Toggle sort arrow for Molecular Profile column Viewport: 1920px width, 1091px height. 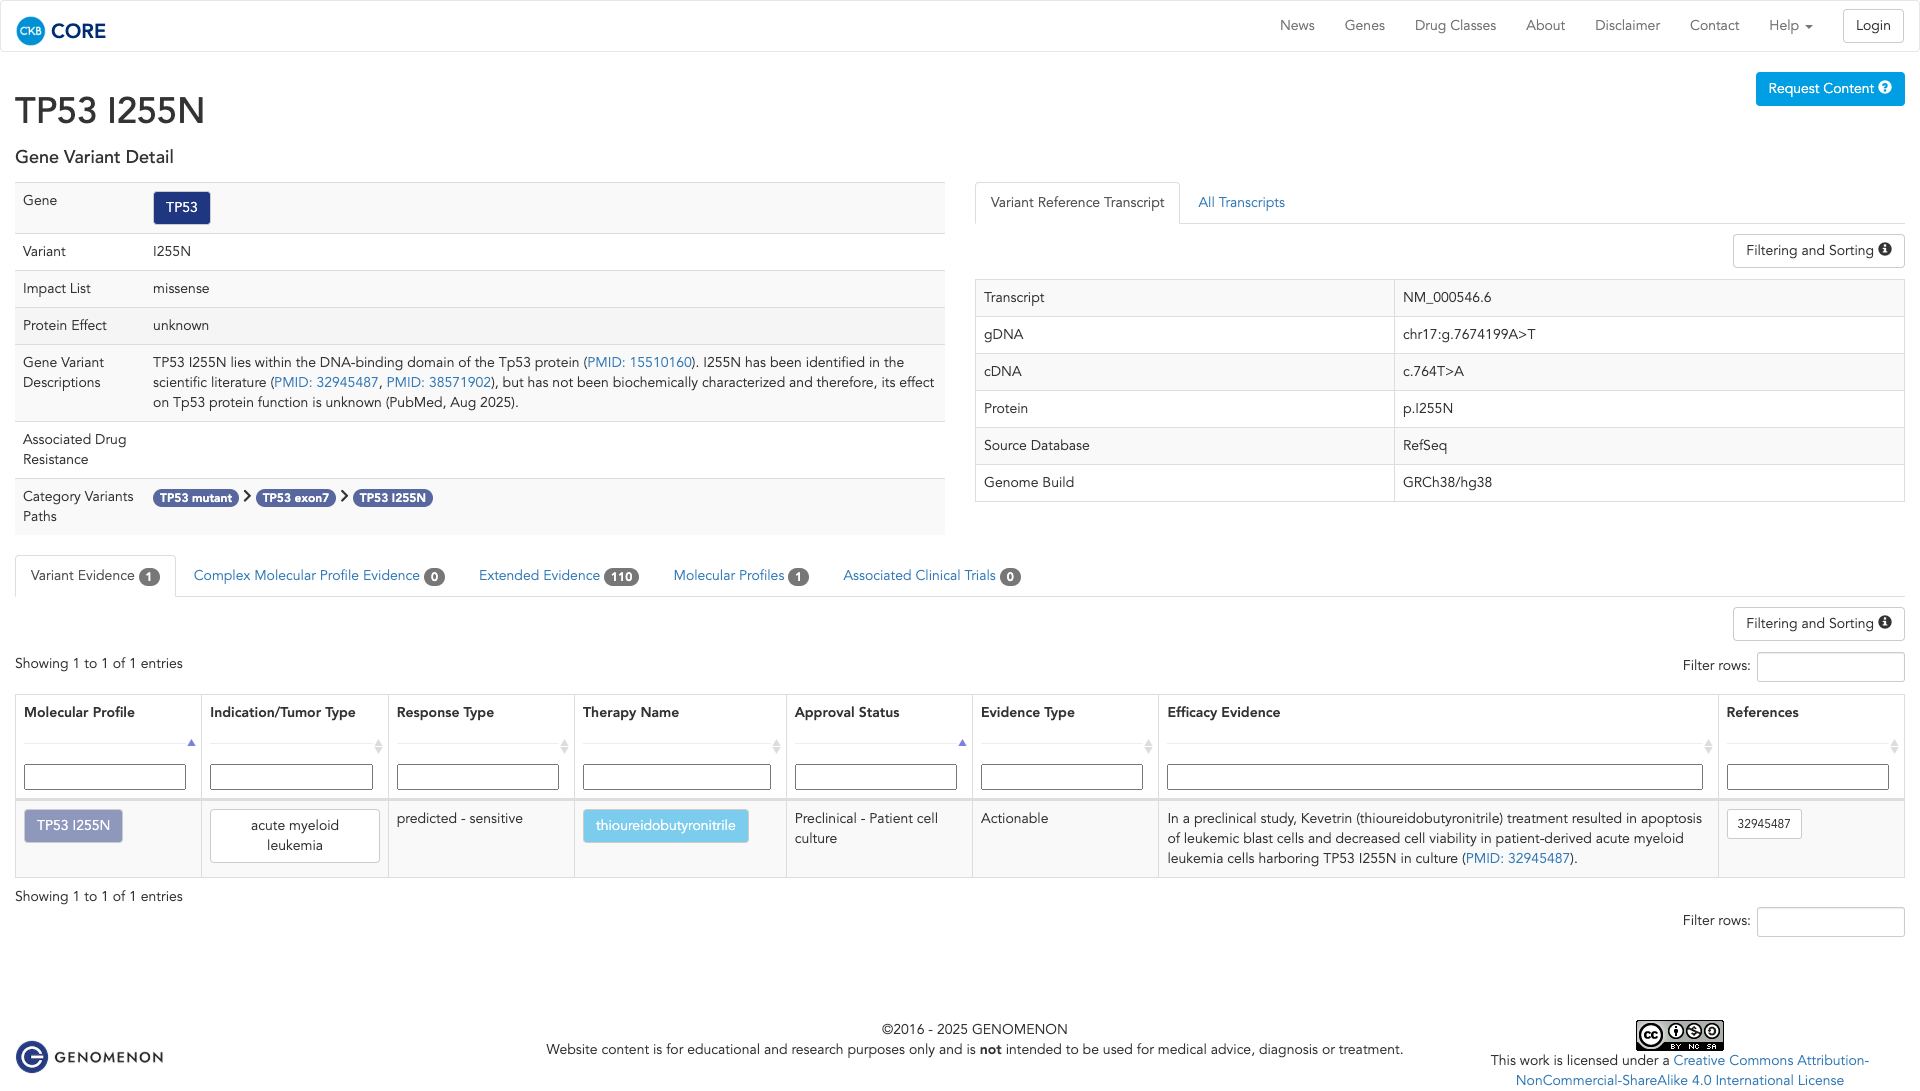pos(191,743)
